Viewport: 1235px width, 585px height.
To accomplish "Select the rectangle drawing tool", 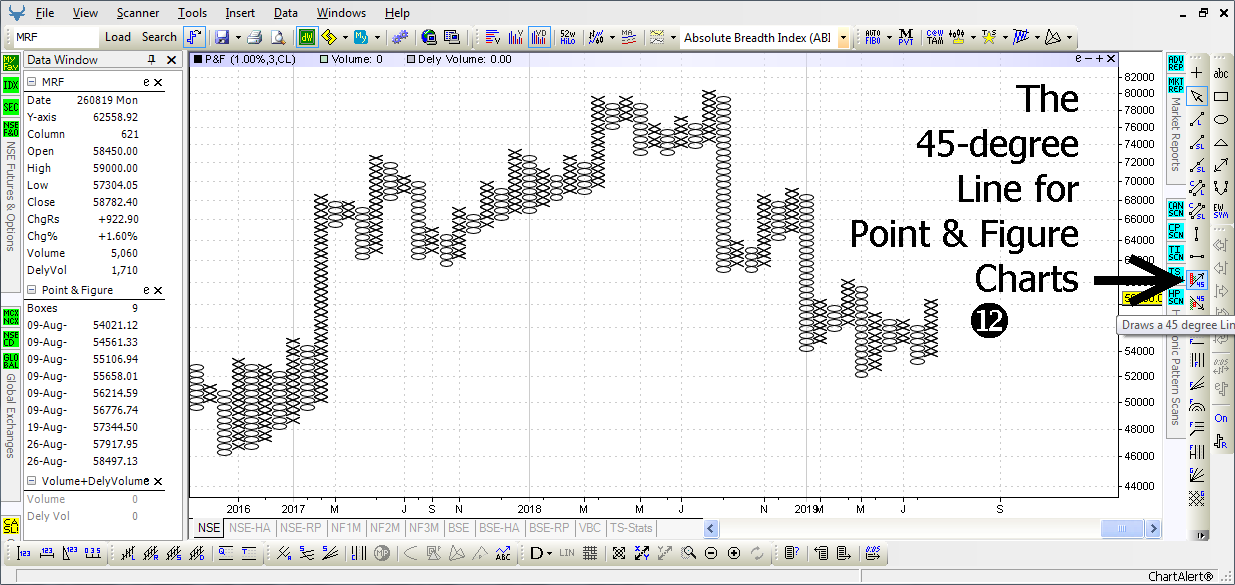I will point(1221,96).
